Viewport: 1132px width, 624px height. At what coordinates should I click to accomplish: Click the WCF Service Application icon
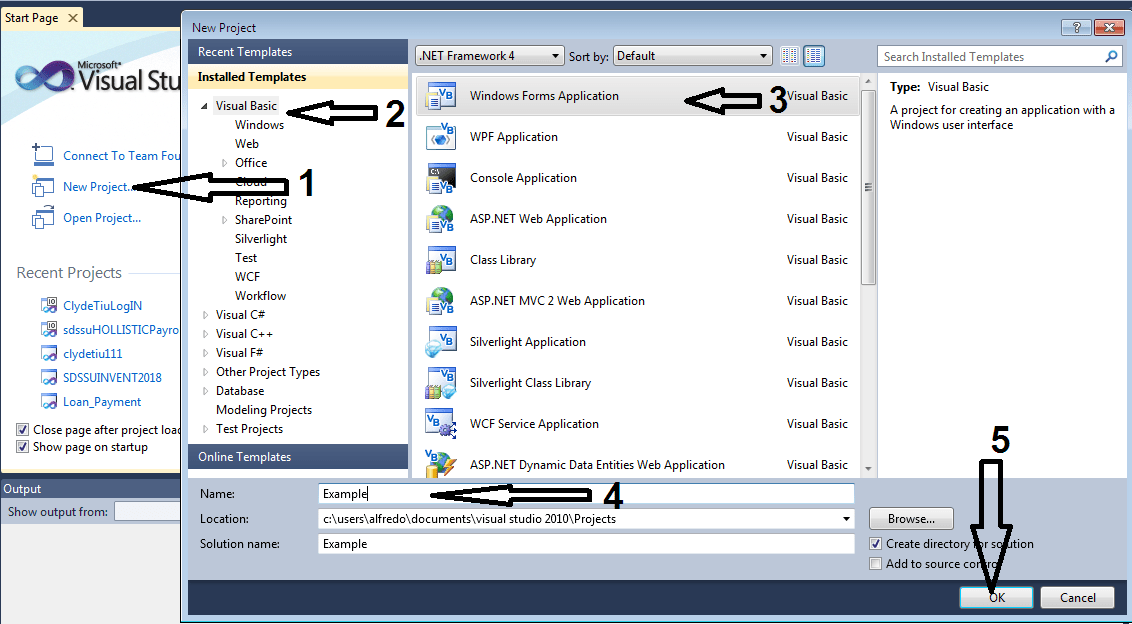tap(440, 424)
